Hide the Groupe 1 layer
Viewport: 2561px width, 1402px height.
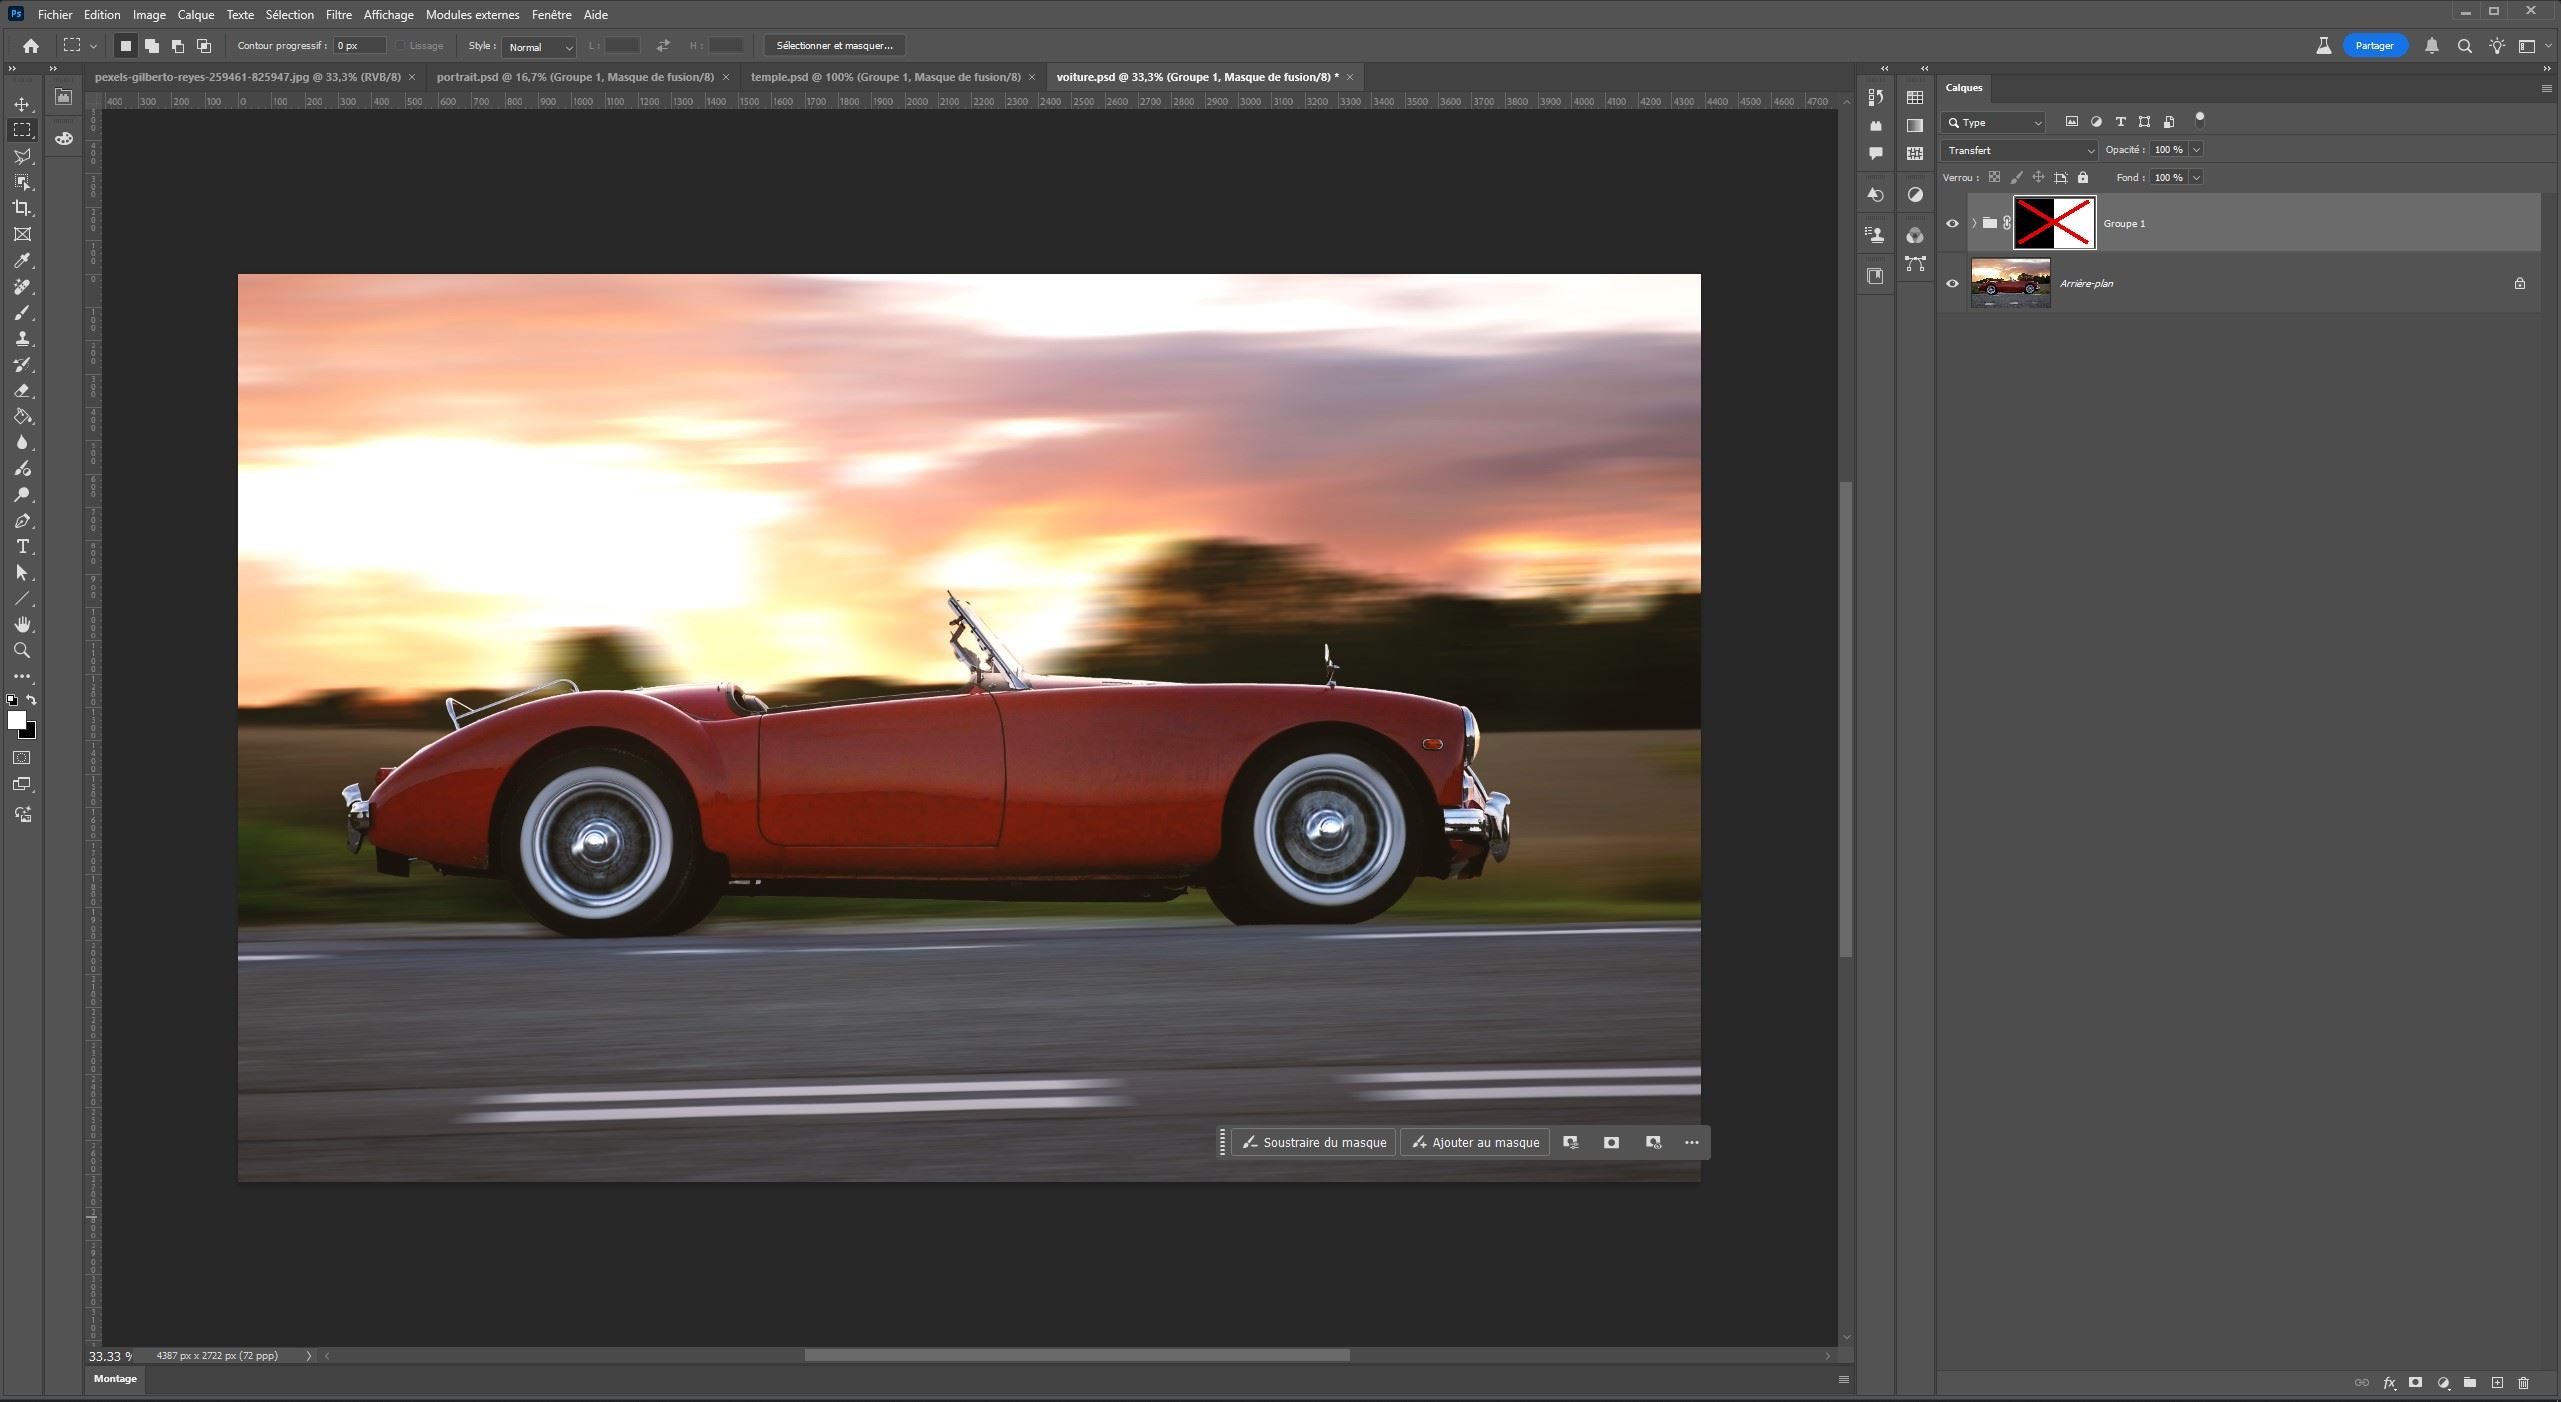1952,223
